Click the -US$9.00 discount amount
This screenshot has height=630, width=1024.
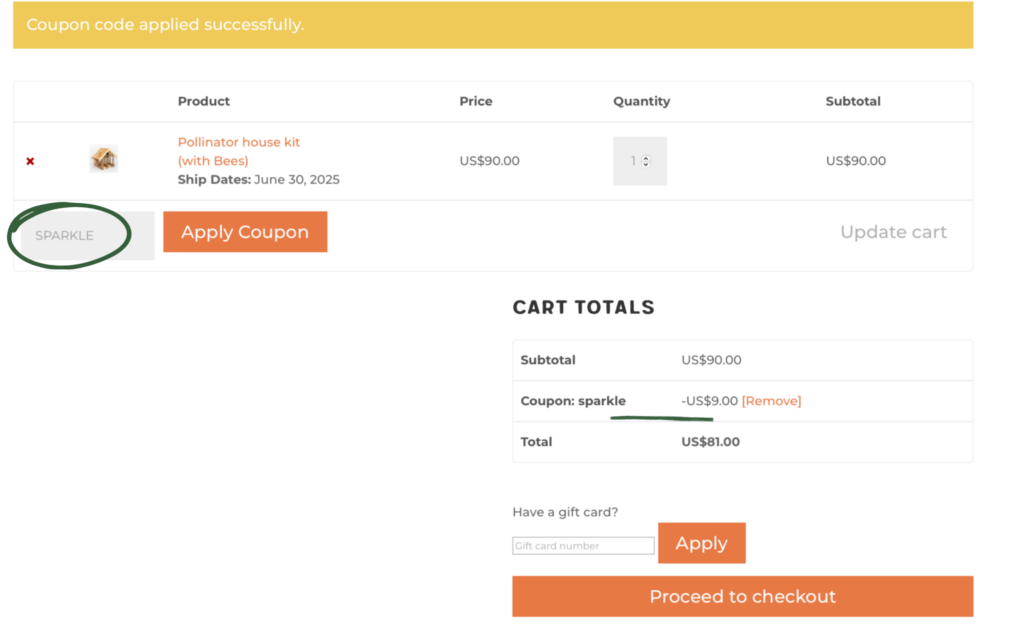tap(709, 401)
